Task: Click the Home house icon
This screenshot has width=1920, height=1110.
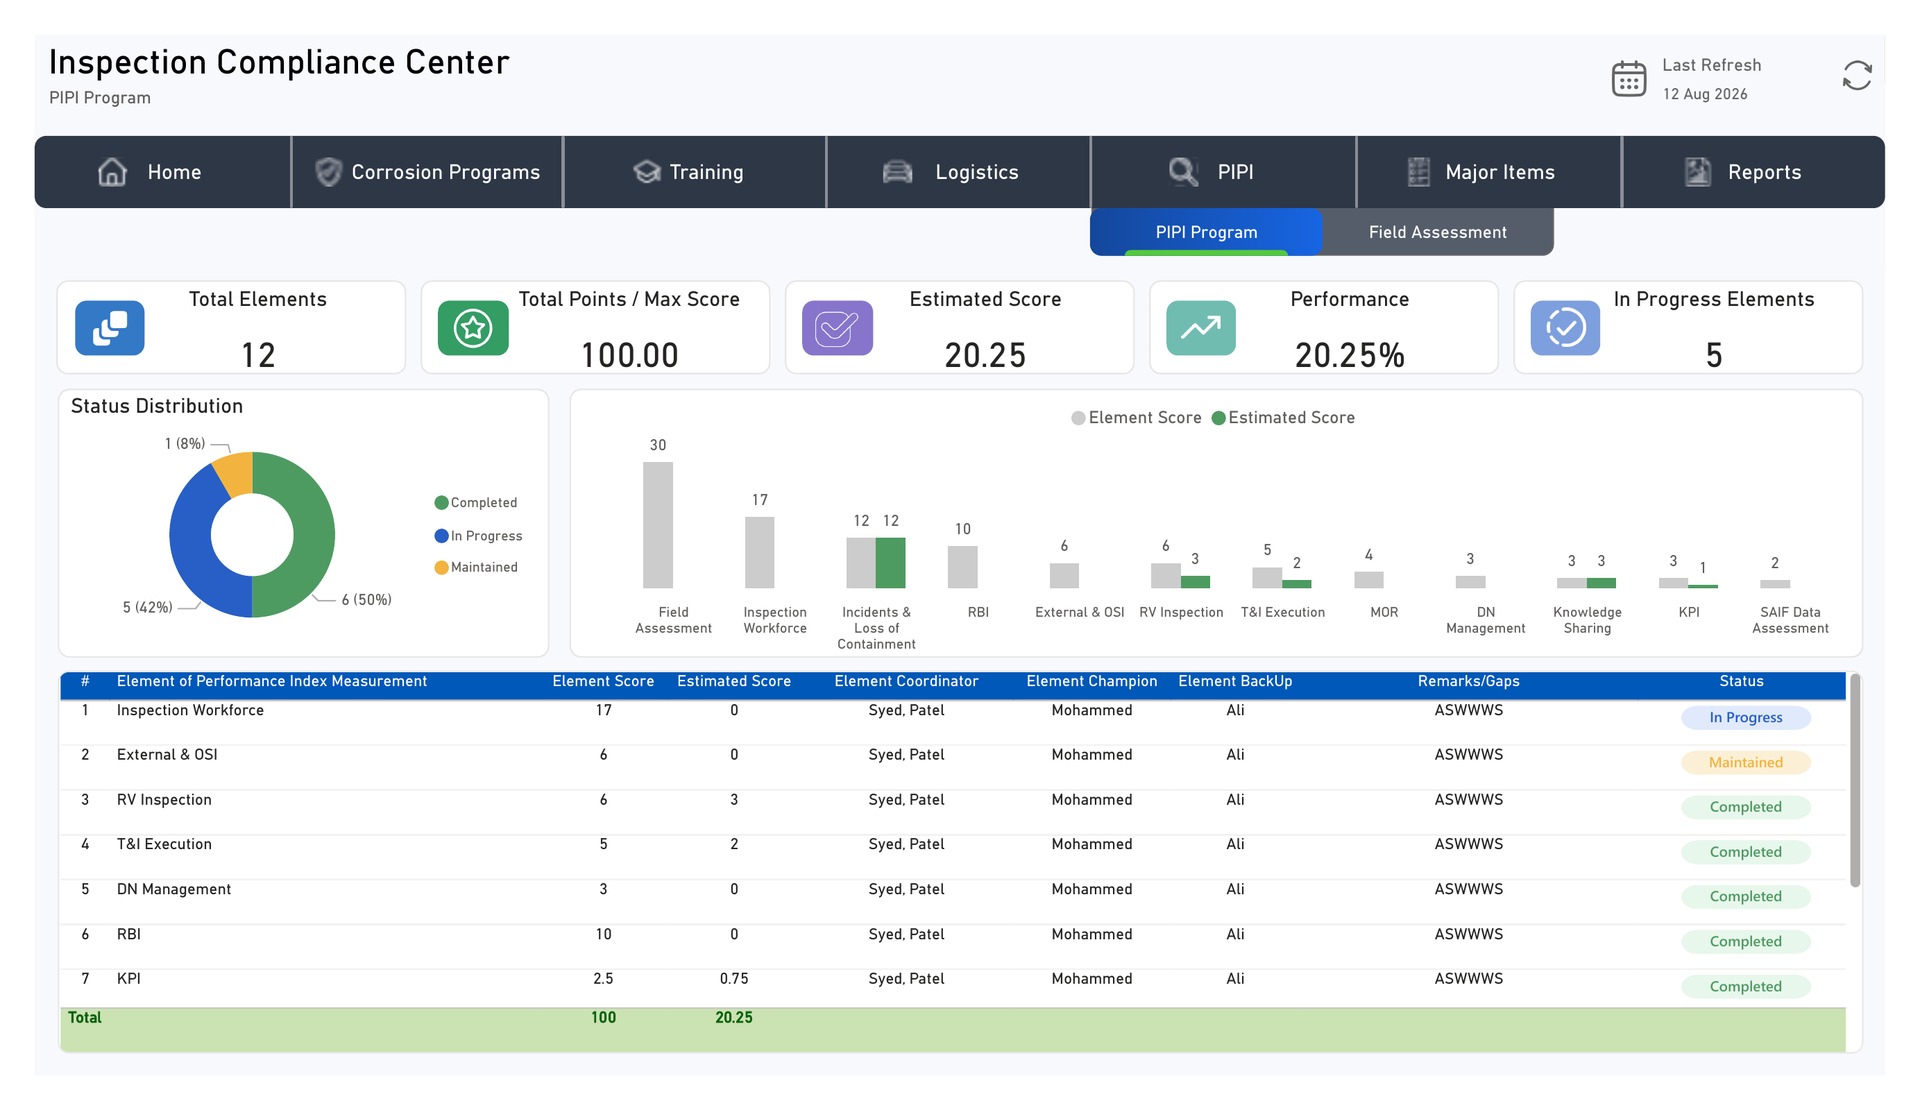Action: pos(112,172)
